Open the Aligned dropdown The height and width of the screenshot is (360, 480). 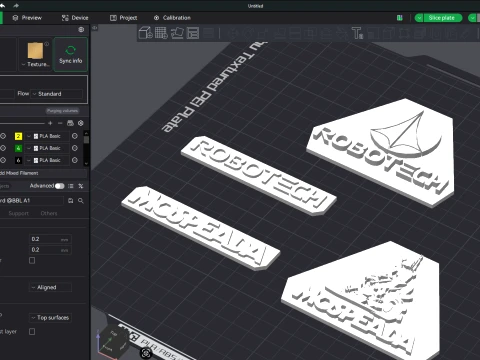pyautogui.click(x=50, y=287)
